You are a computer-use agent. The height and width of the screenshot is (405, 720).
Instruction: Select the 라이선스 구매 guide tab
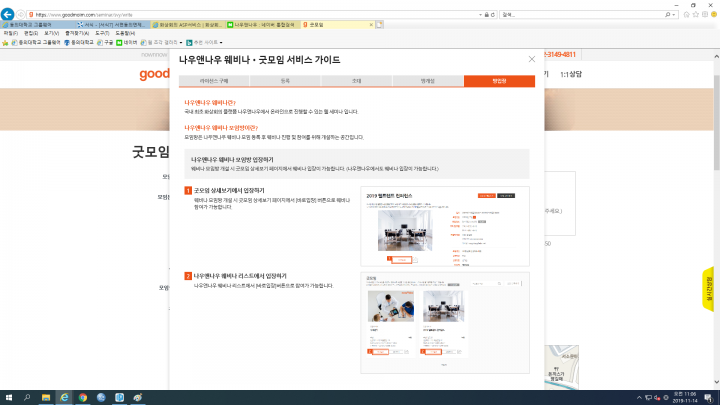tap(214, 81)
